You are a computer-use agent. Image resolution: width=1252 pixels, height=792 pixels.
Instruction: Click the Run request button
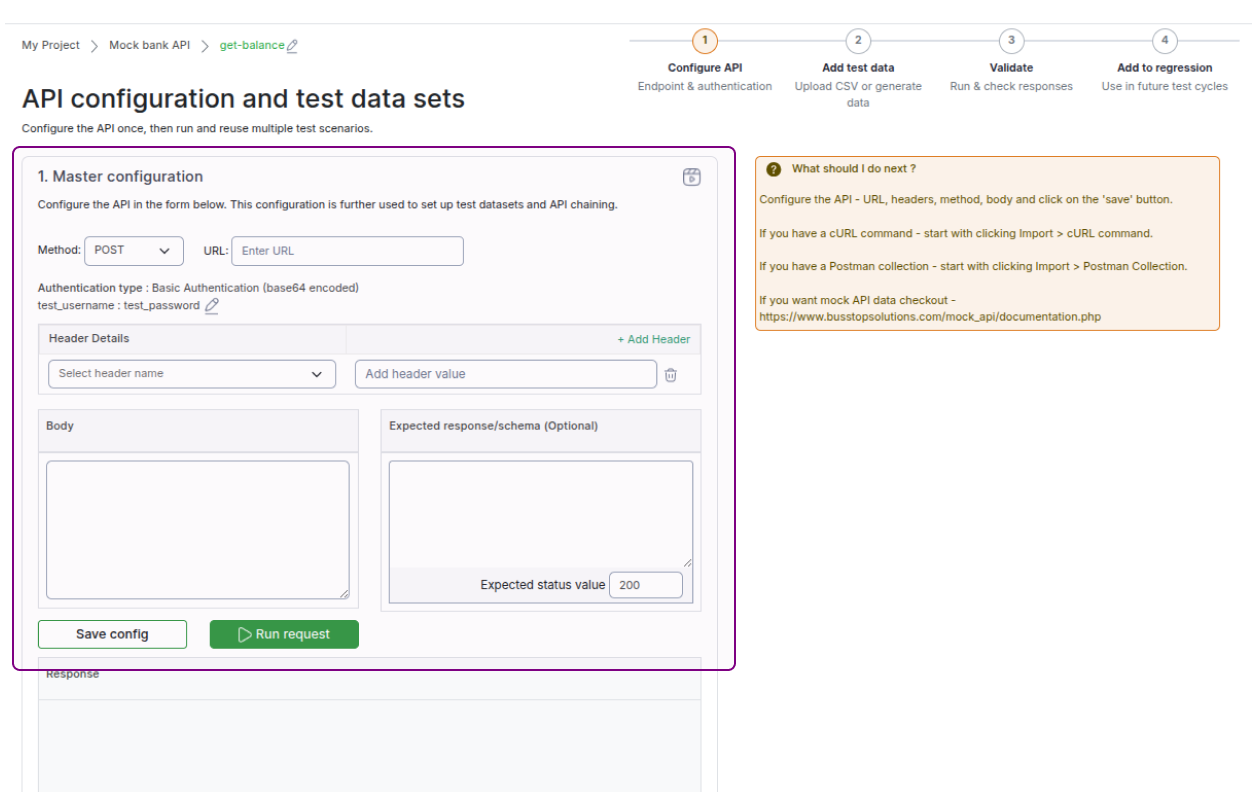tap(284, 634)
